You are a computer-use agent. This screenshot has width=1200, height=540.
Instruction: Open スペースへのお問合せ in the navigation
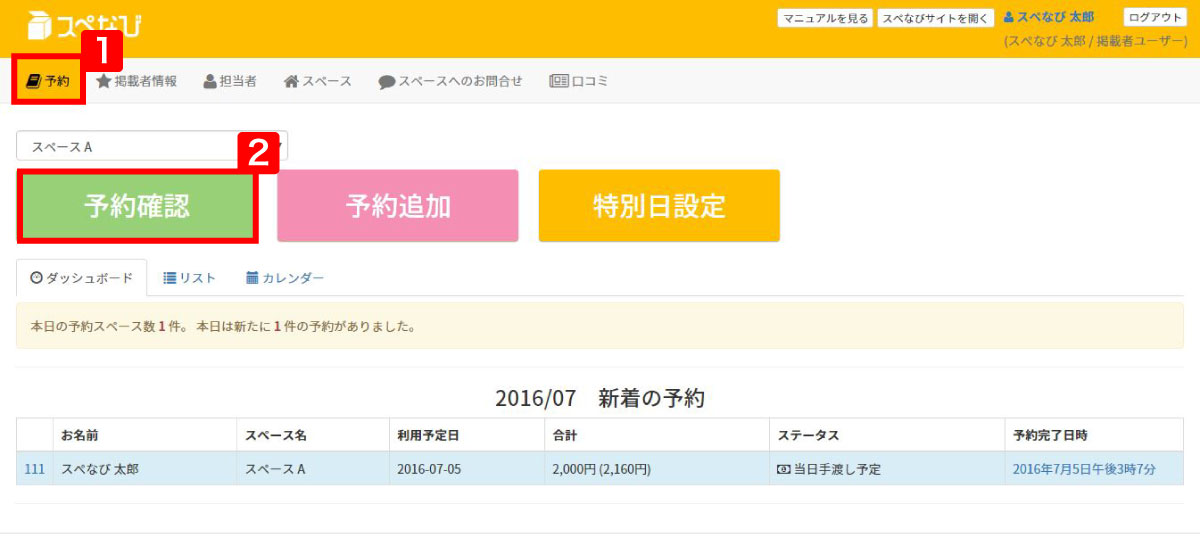click(450, 81)
